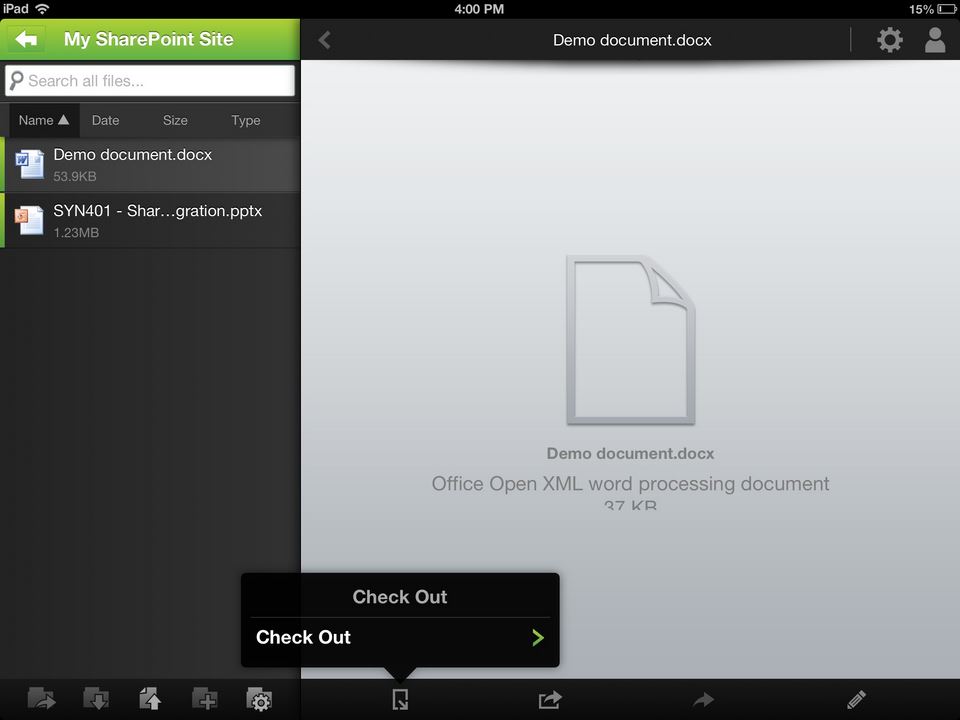Sort files by Size
The image size is (960, 720).
(x=175, y=120)
